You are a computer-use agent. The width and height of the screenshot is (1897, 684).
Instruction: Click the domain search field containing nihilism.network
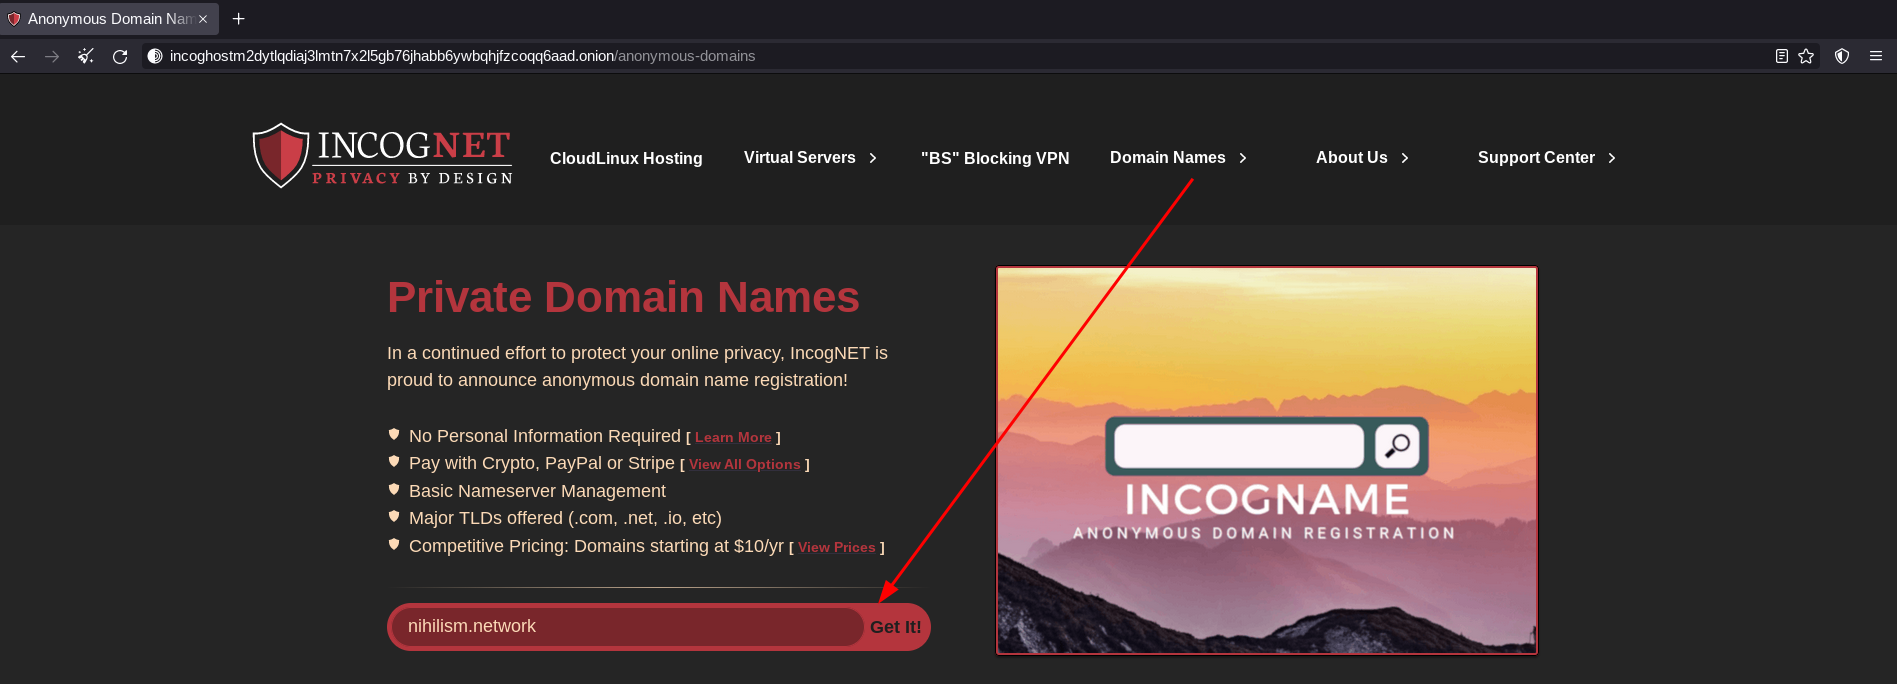tap(628, 627)
